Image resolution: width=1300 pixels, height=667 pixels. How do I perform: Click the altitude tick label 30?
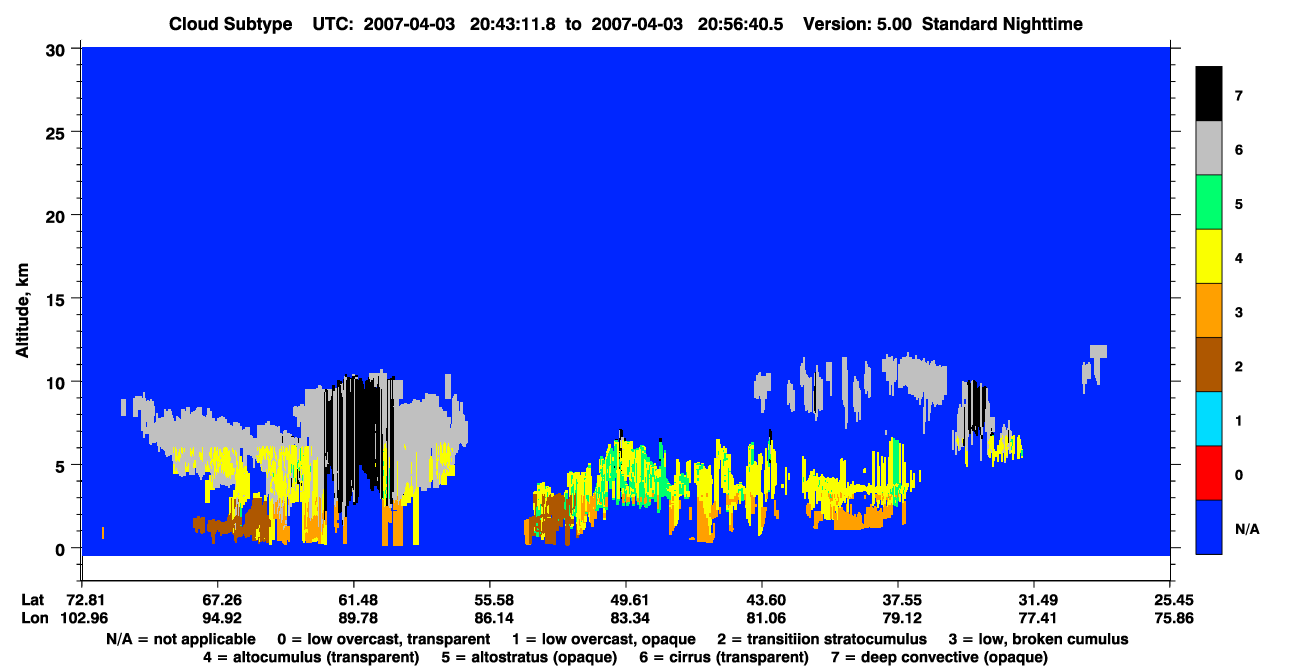(58, 49)
